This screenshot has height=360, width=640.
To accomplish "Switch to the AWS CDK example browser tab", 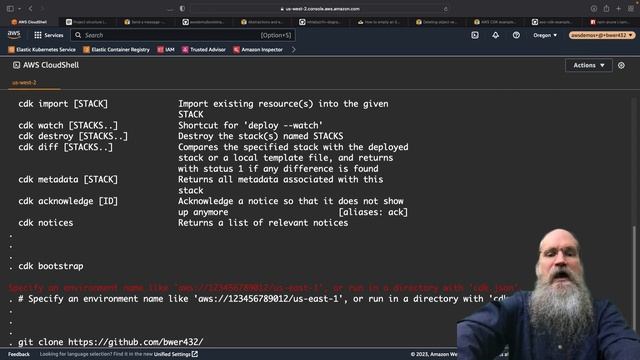I will point(495,22).
